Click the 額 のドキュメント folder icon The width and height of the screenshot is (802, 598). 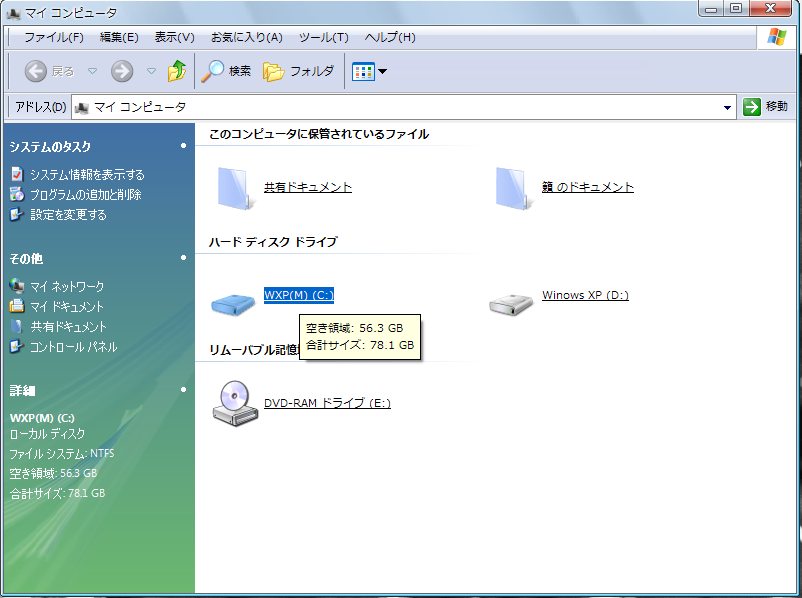click(x=512, y=188)
